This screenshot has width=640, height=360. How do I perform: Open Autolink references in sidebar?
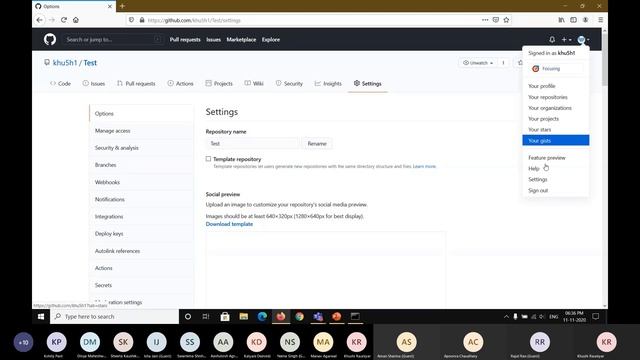tap(141, 251)
